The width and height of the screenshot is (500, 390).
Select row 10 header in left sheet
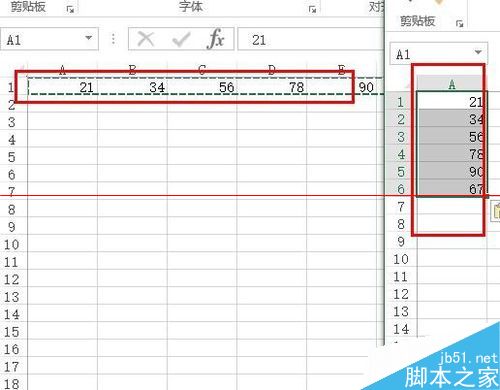(x=13, y=244)
